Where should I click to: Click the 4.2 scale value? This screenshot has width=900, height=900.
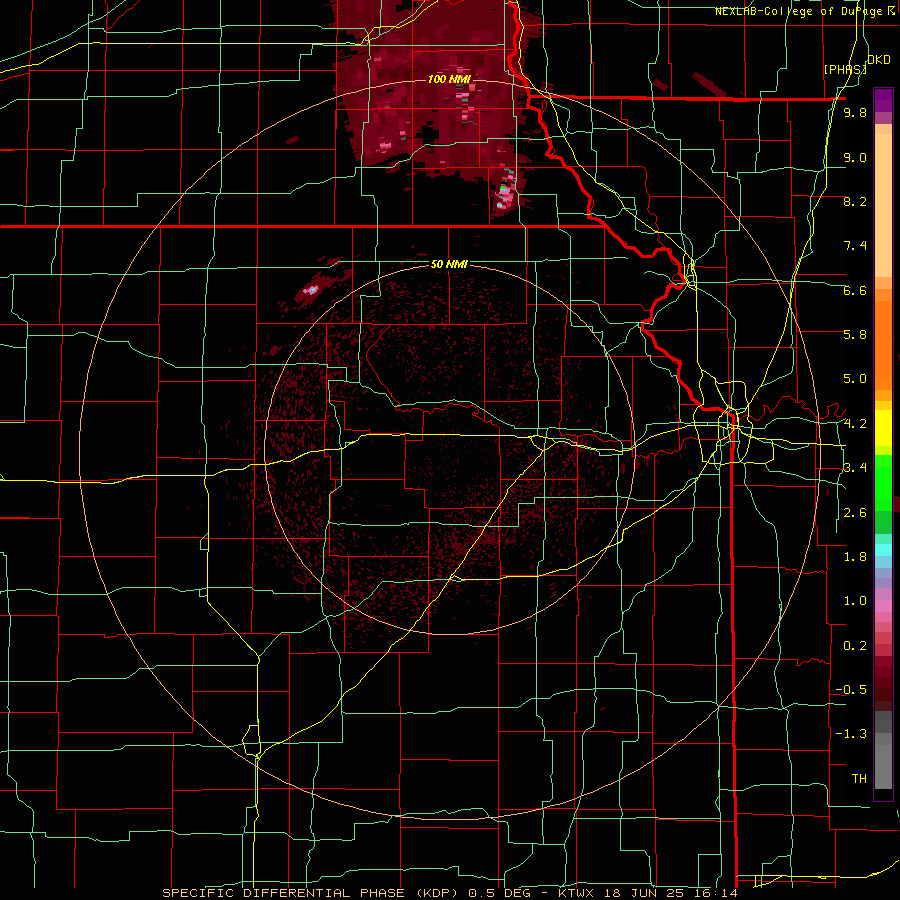[x=855, y=424]
